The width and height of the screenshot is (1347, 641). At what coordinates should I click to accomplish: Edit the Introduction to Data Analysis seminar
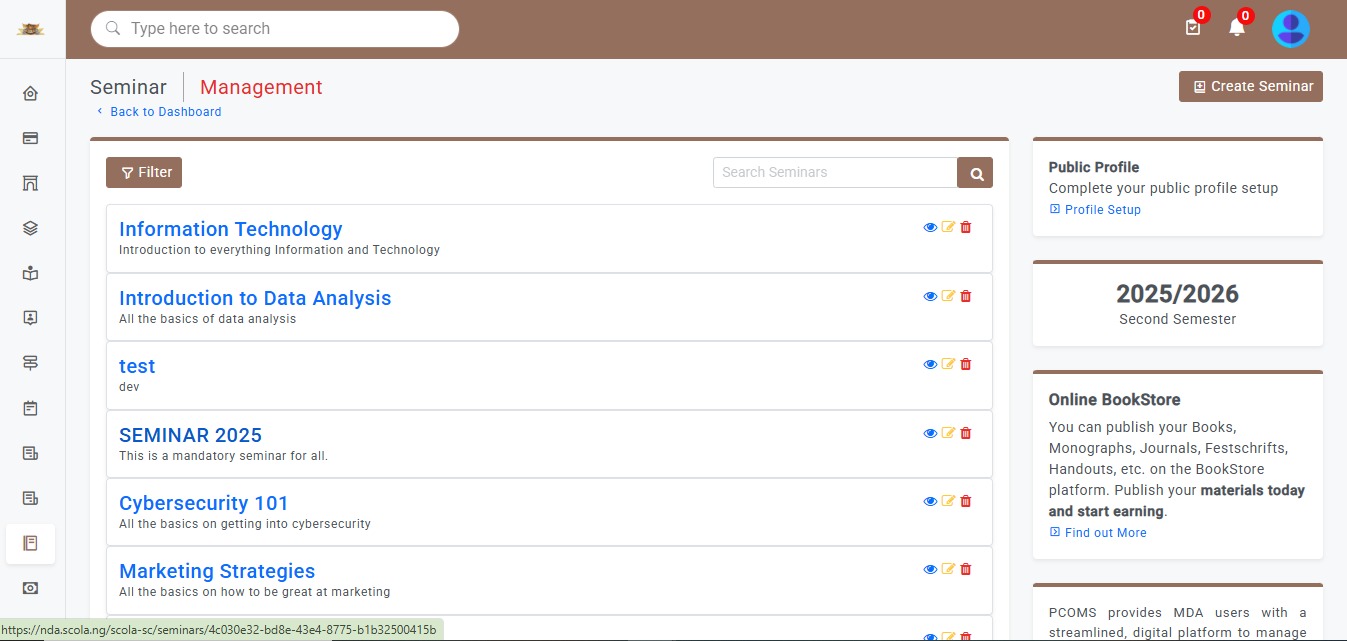point(948,296)
